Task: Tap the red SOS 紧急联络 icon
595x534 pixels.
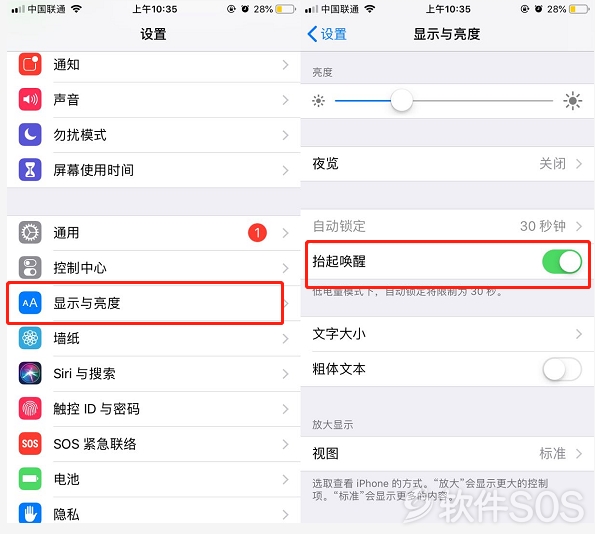Action: click(x=30, y=443)
